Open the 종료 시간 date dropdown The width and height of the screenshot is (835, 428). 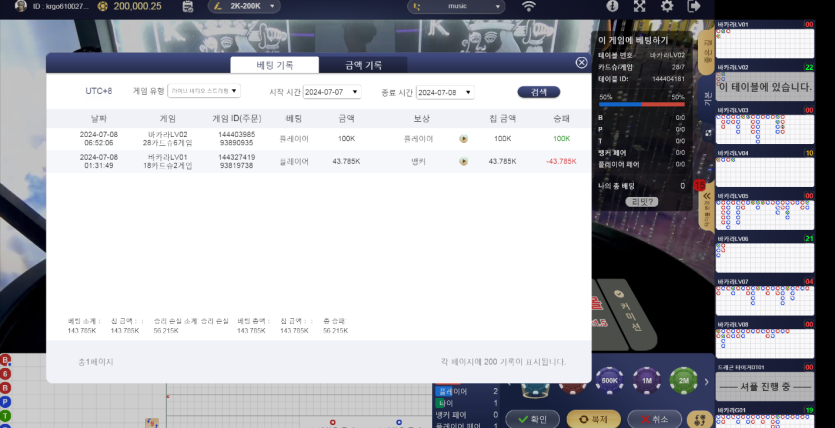tap(445, 92)
